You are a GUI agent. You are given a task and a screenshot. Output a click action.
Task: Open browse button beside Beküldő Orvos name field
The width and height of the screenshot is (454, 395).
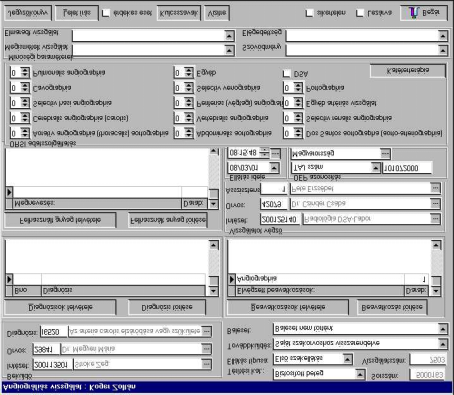click(206, 349)
